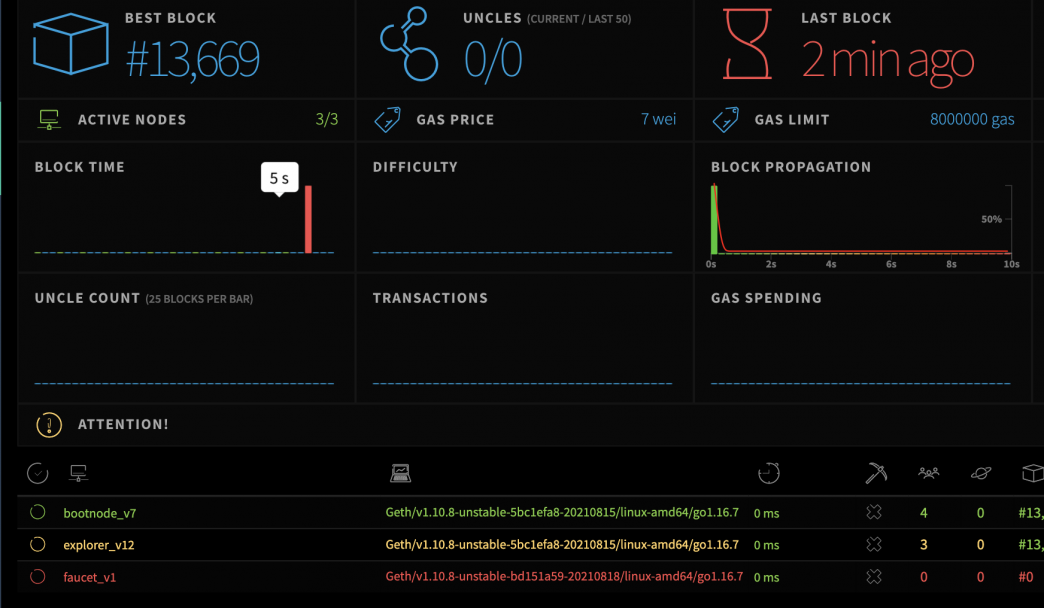The width and height of the screenshot is (1044, 608).
Task: Sort by node name monitor icon
Action: (78, 473)
